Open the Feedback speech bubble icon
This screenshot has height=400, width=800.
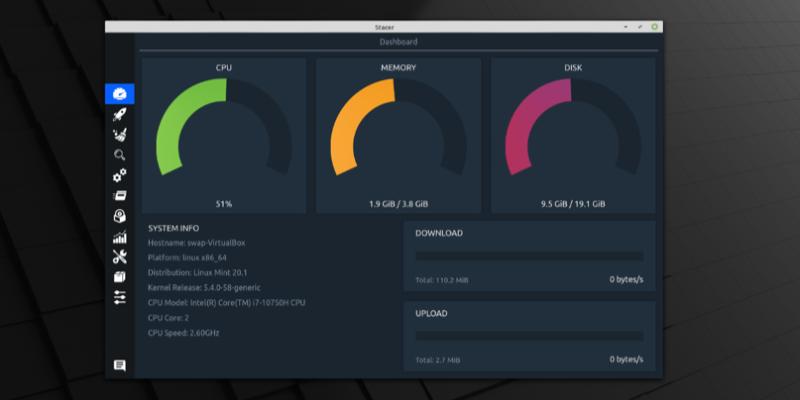(119, 365)
